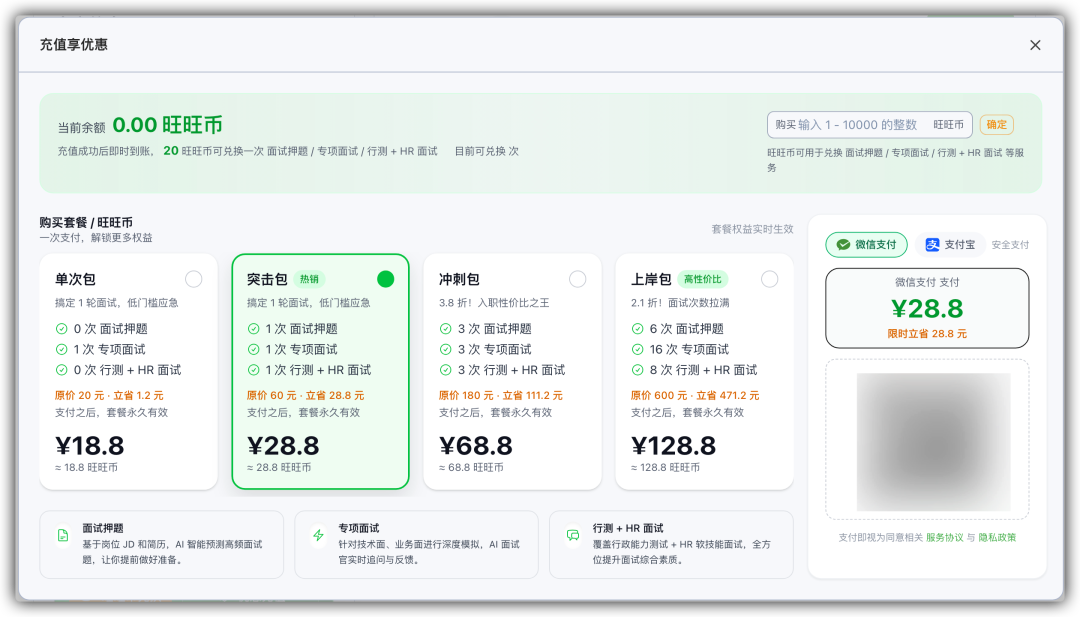The image size is (1080, 617).
Task: Select the 冲刺包 package radio button
Action: click(578, 279)
